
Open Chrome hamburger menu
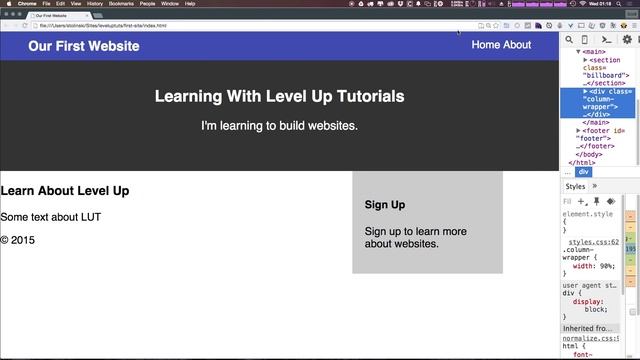[635, 26]
